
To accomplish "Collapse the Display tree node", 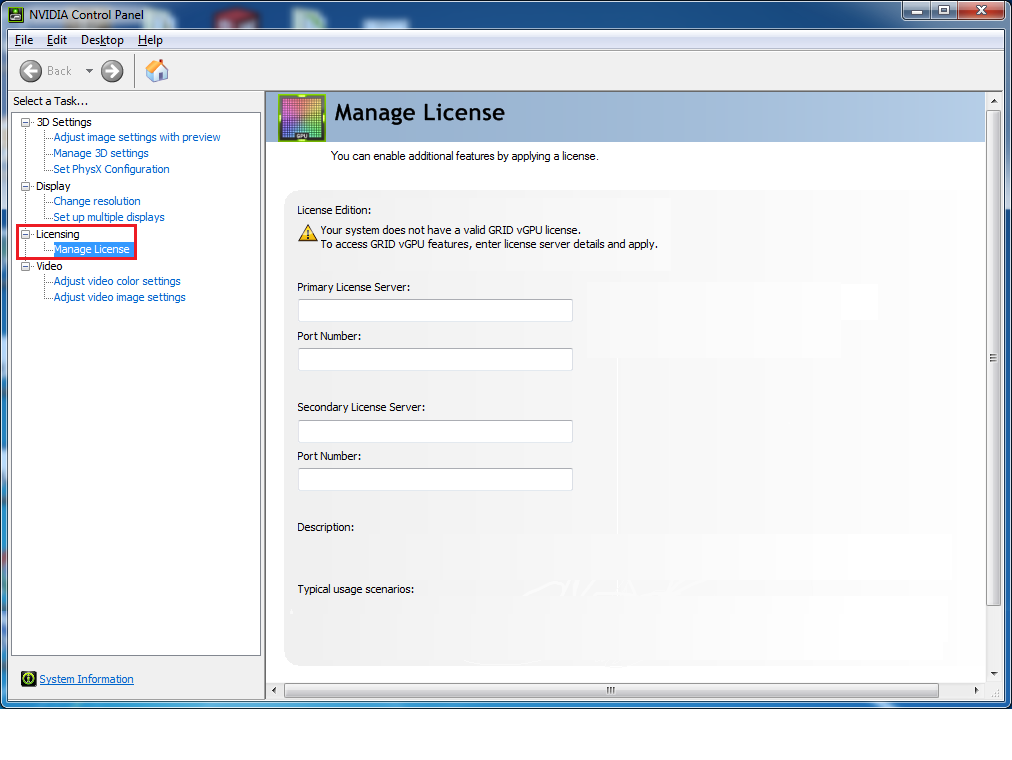I will tap(26, 186).
